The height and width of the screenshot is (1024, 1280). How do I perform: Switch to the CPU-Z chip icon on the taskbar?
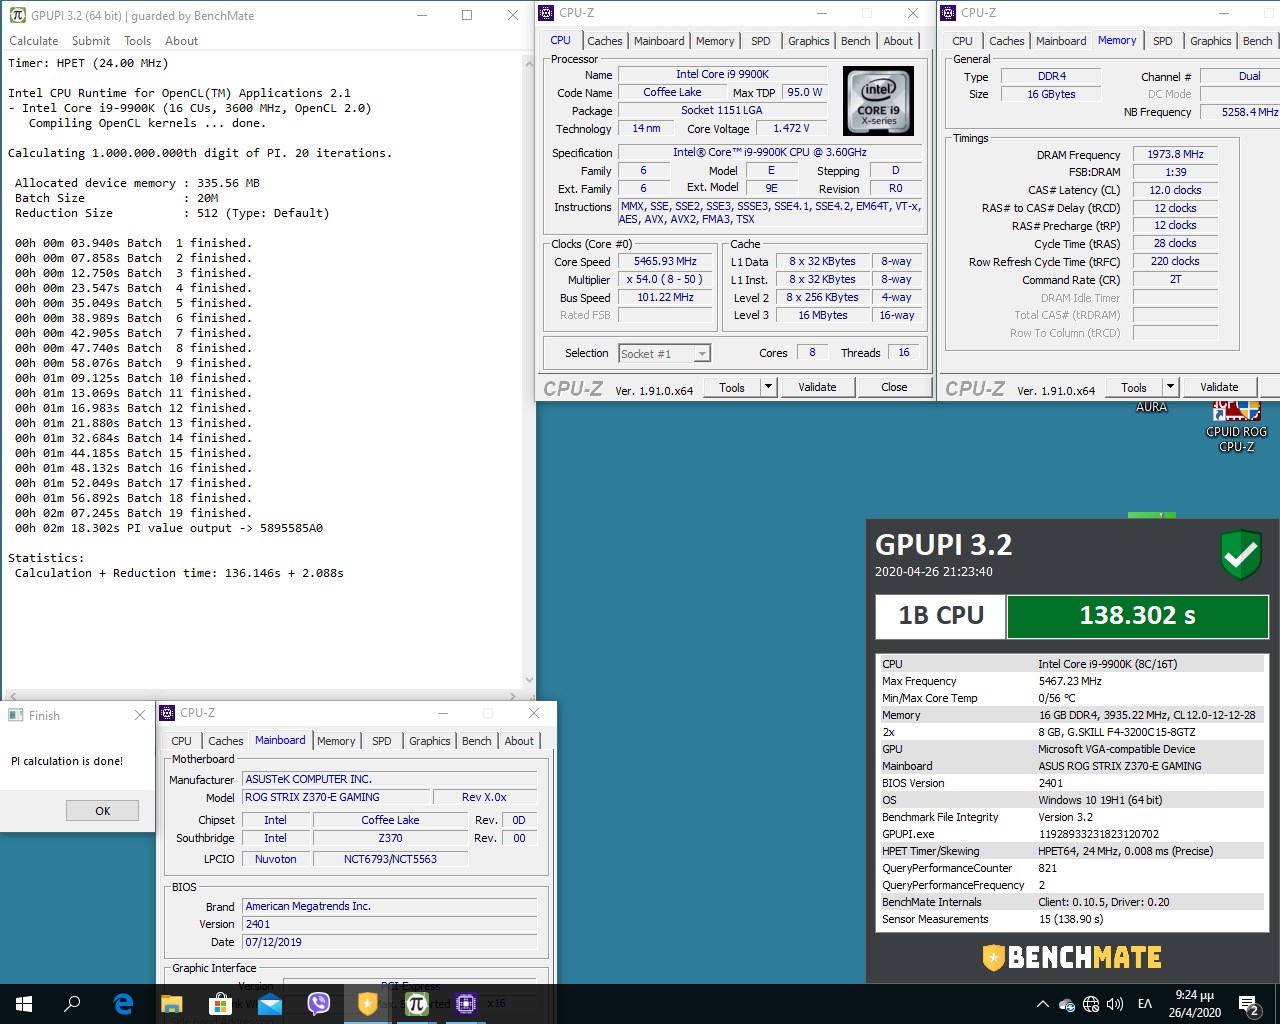(465, 1004)
